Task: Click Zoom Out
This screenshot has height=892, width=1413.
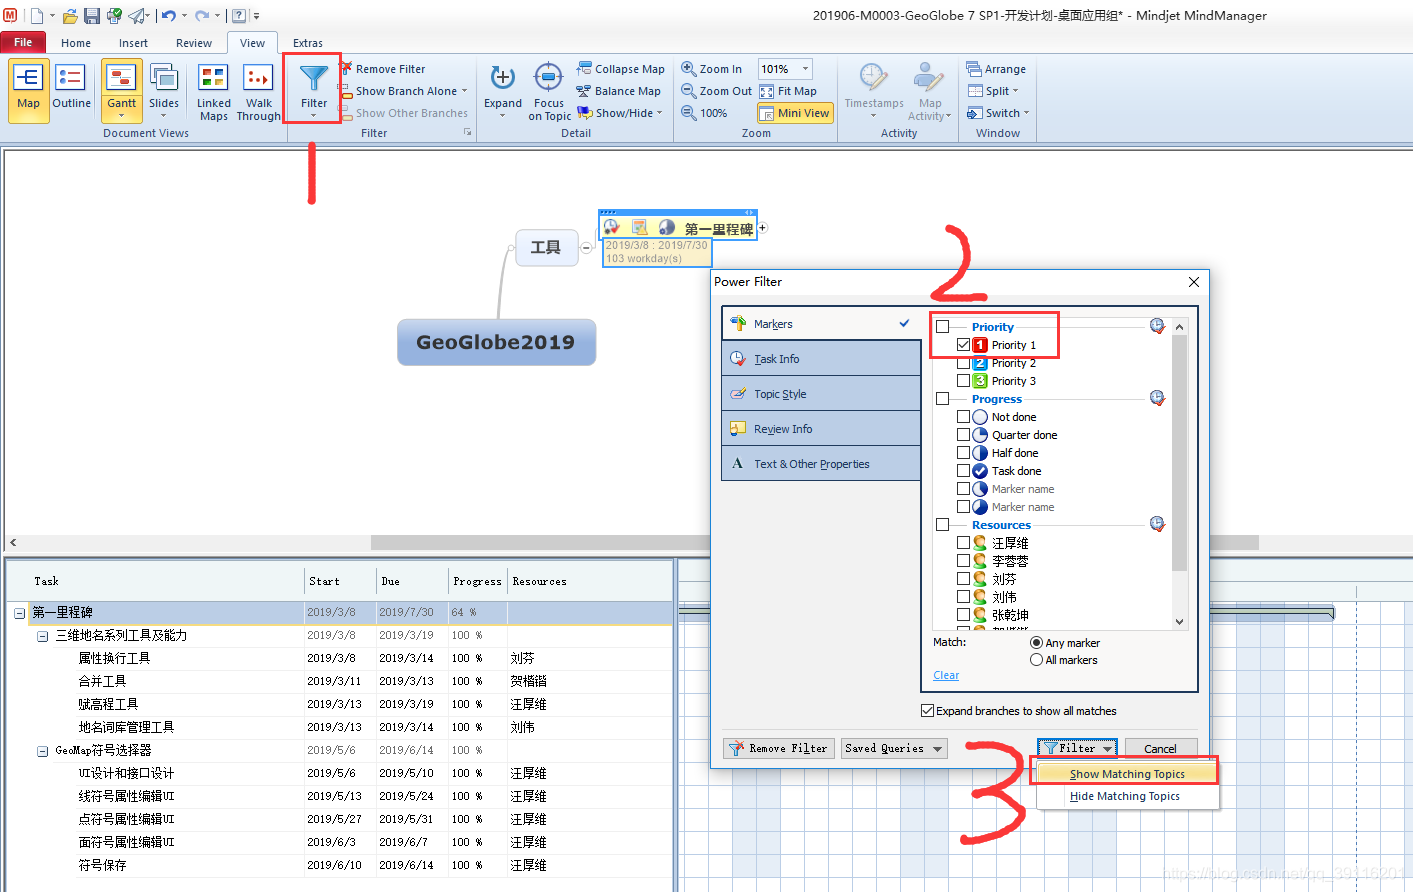Action: [x=716, y=91]
